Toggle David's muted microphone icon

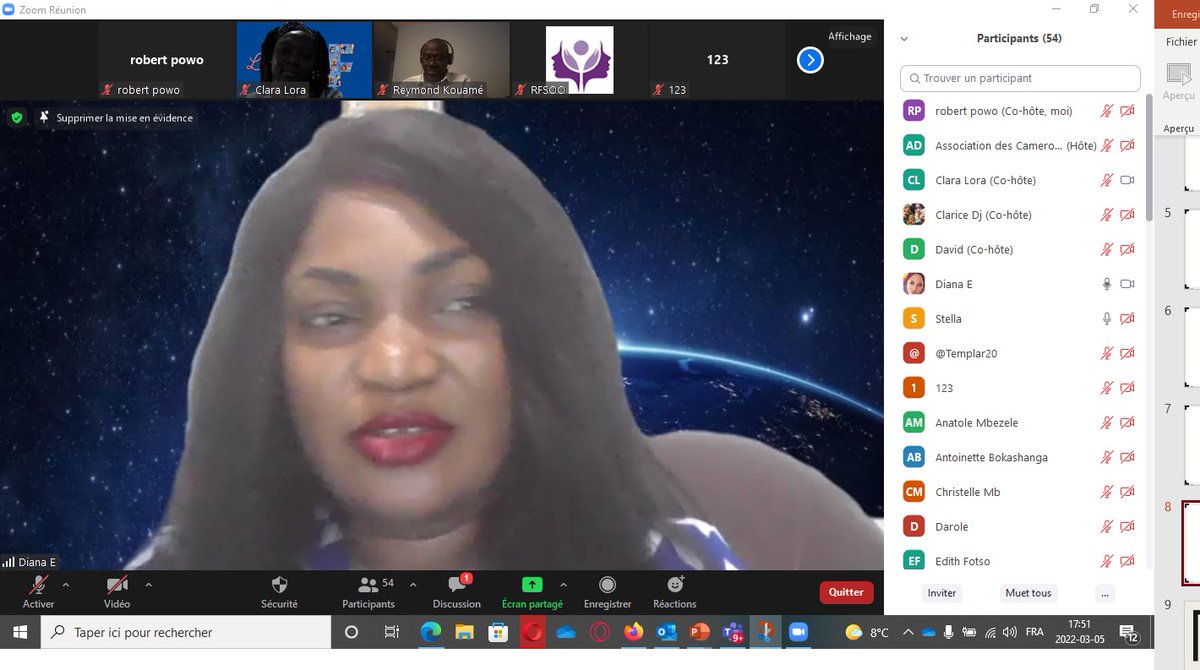coord(1107,249)
